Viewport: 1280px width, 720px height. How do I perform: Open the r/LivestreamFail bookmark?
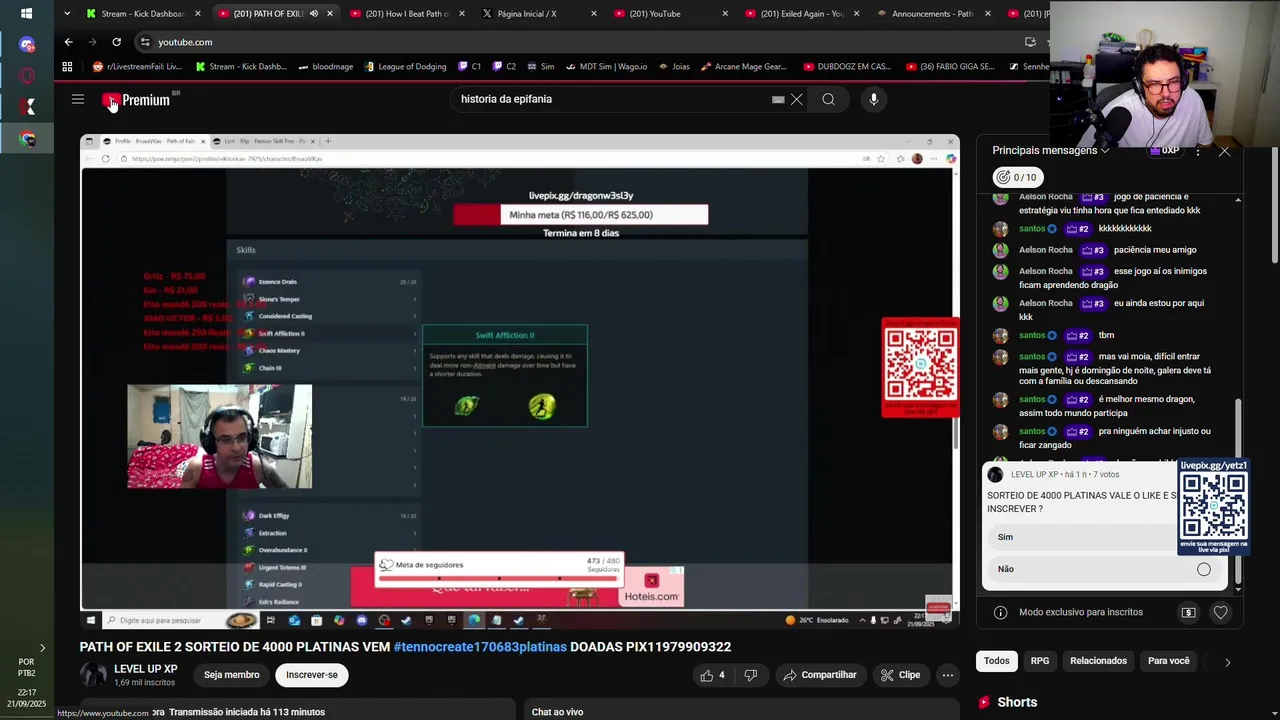tap(137, 67)
